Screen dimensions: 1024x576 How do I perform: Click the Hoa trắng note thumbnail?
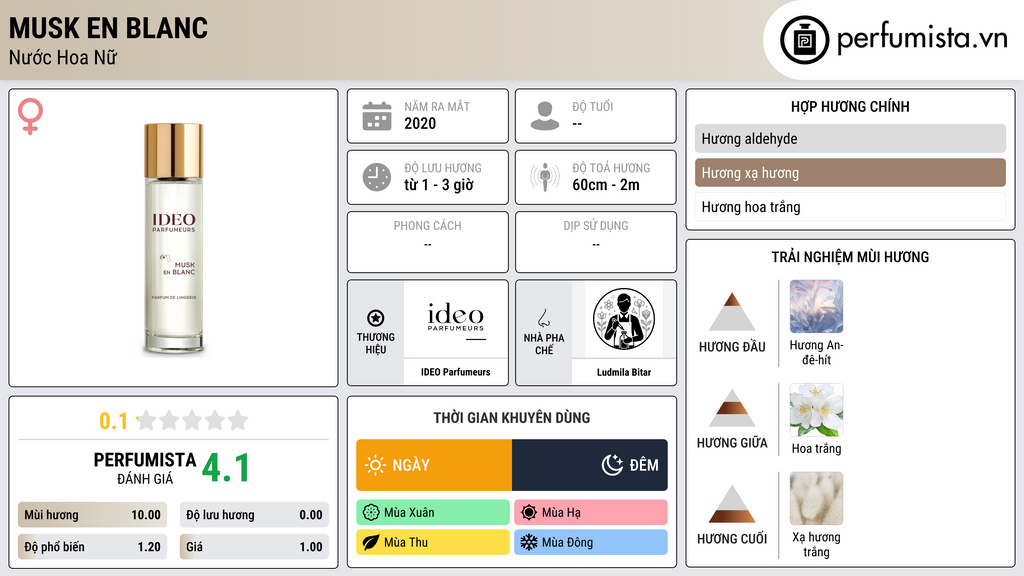816,410
